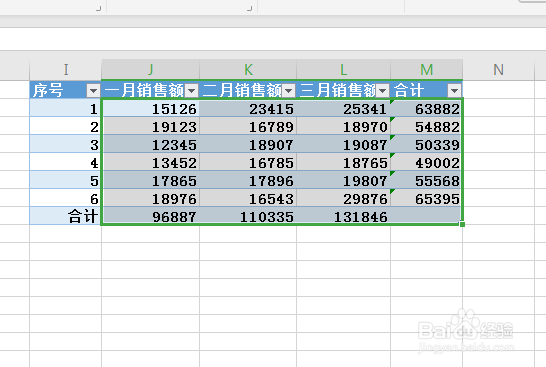Select cell with value 13452
Screen dimensions: 546x367
pyautogui.click(x=150, y=162)
